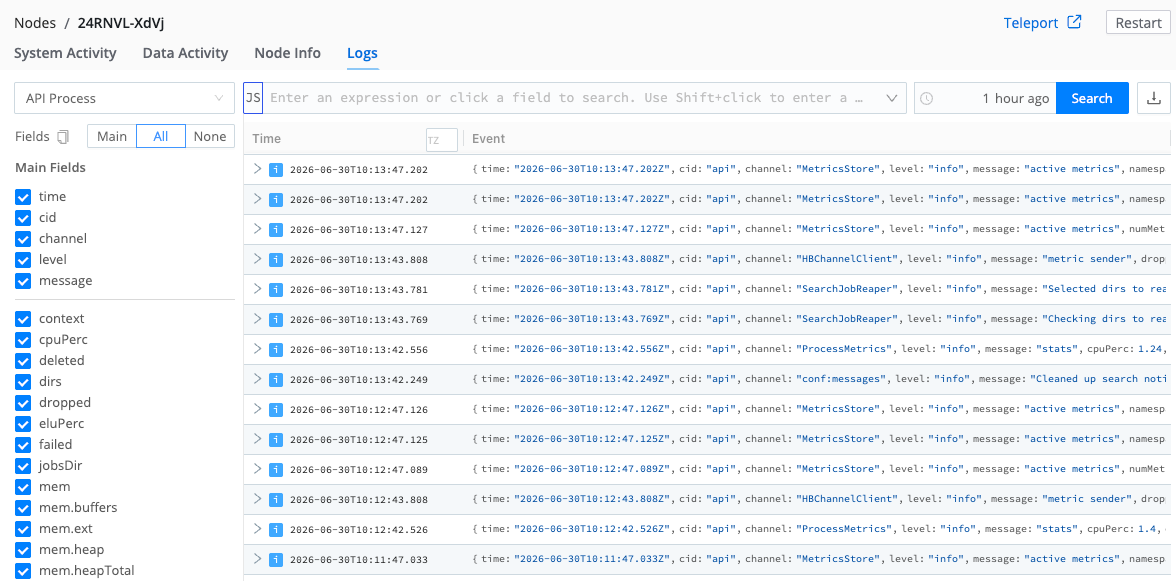Select All fields option
1176x581 pixels.
click(160, 136)
